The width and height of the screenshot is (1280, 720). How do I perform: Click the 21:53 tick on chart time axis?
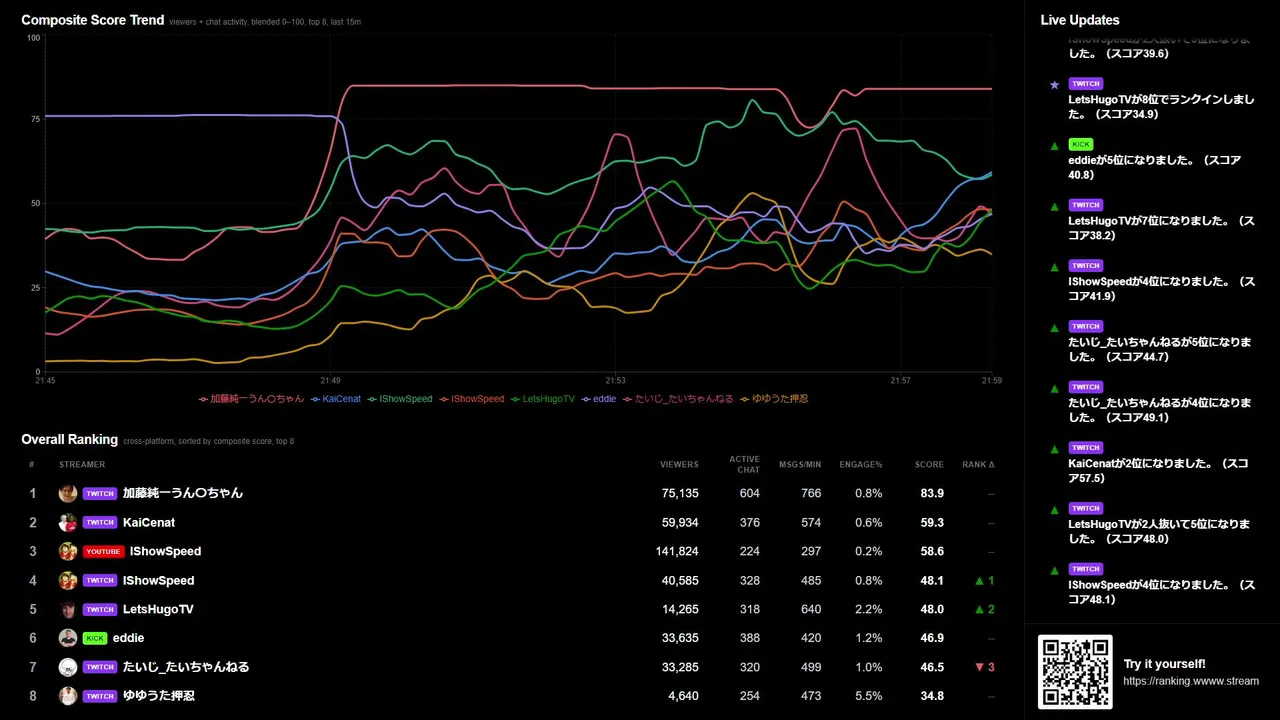click(x=615, y=380)
